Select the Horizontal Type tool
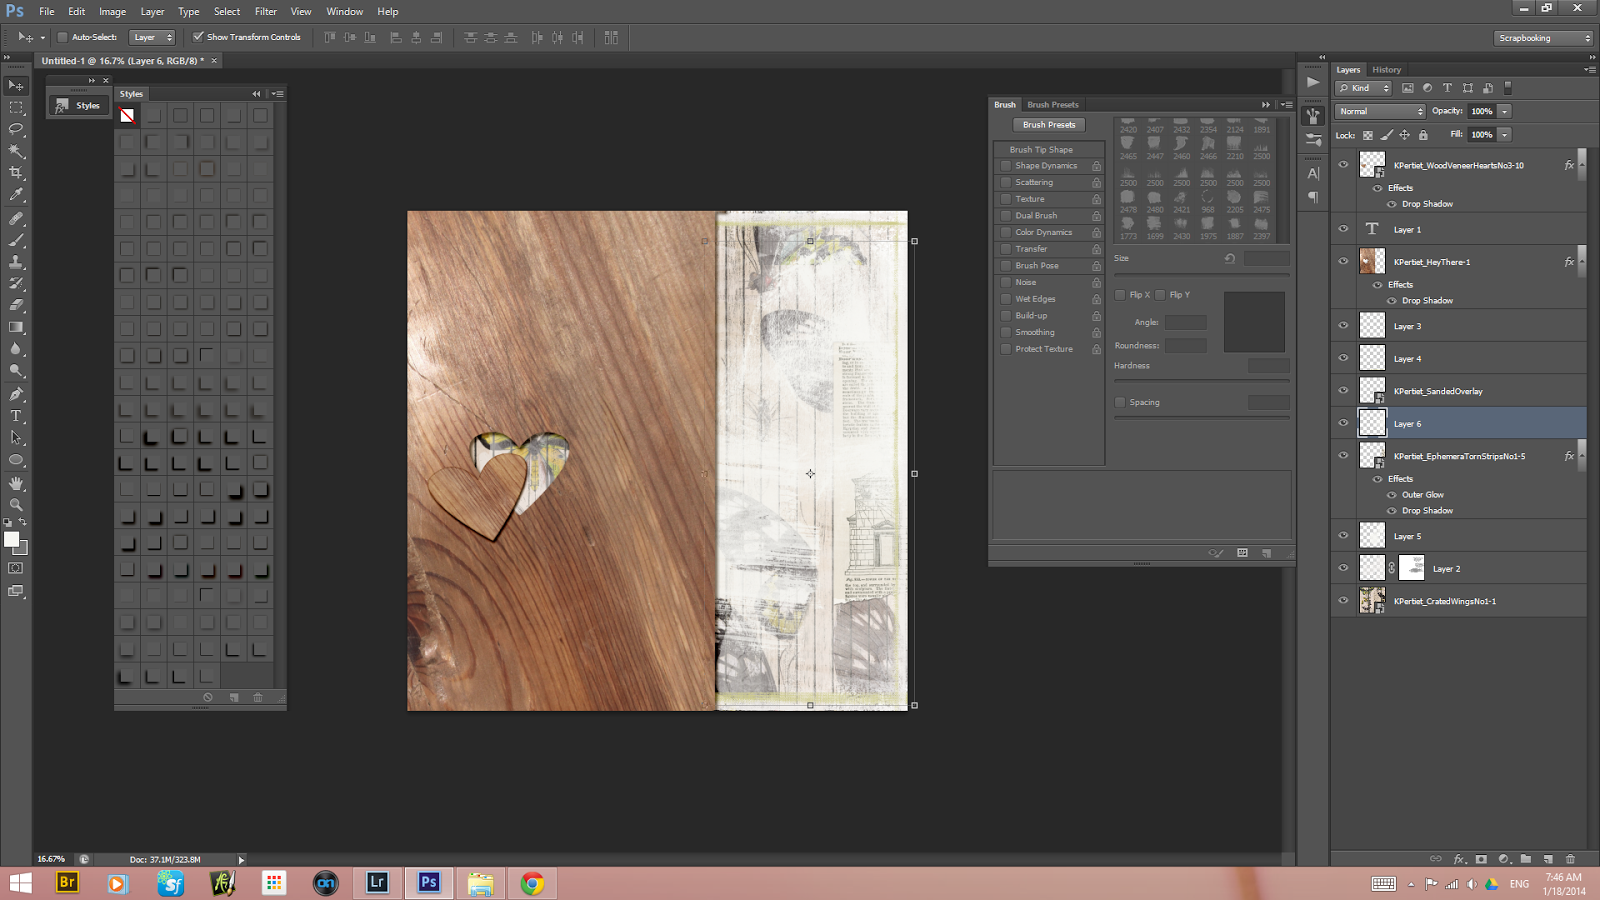 point(16,416)
